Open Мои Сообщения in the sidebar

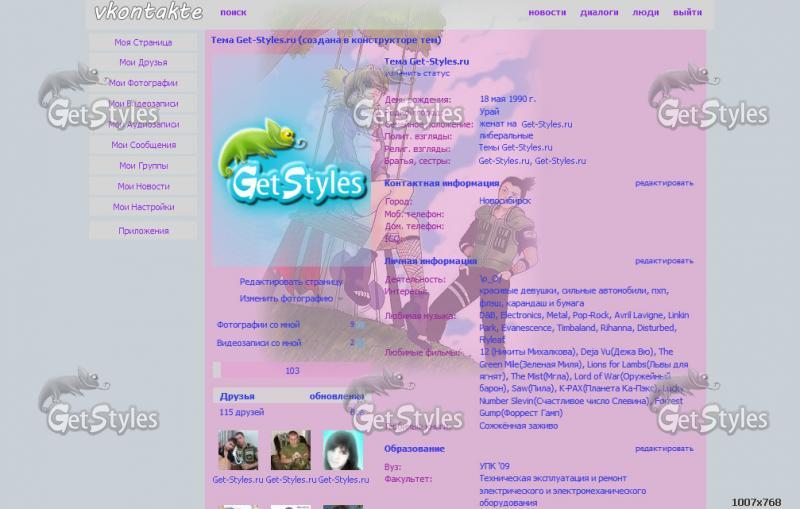pos(143,145)
